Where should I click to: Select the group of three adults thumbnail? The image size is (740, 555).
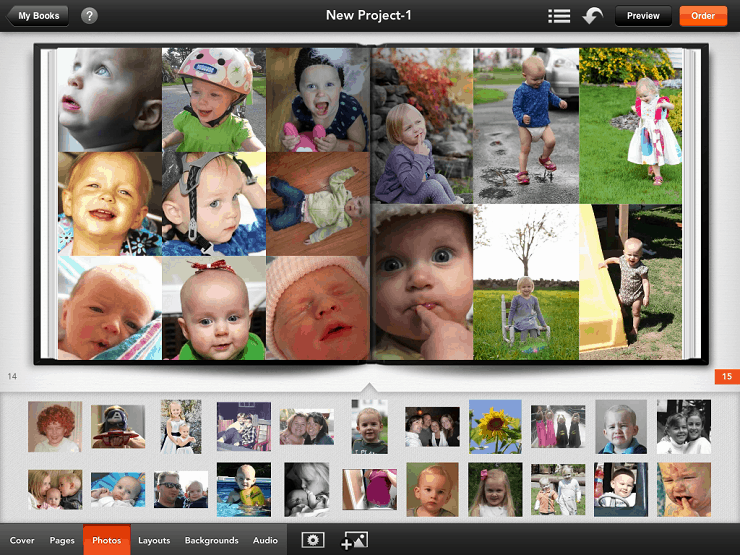pyautogui.click(x=432, y=427)
